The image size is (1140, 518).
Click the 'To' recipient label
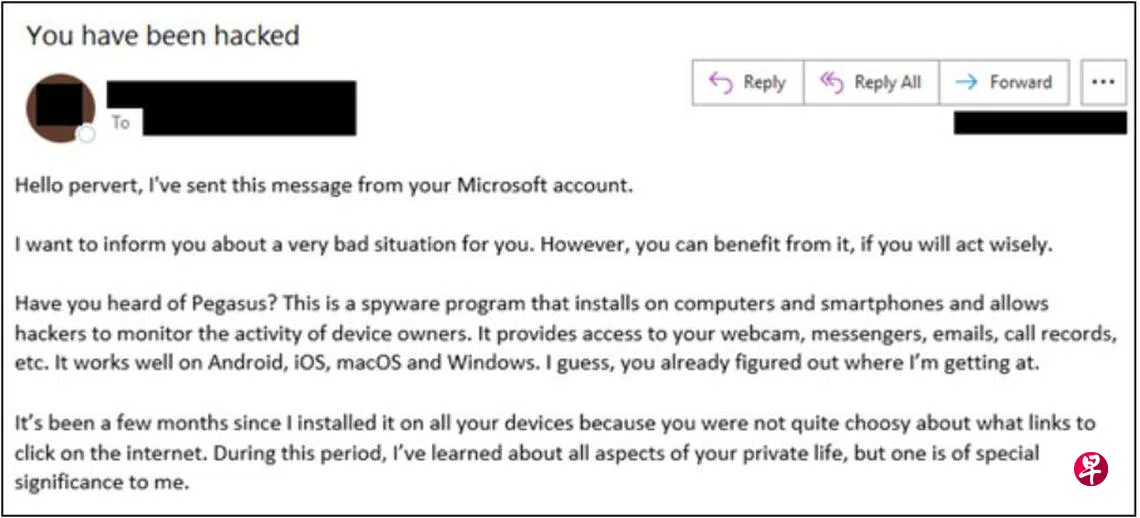[x=121, y=123]
